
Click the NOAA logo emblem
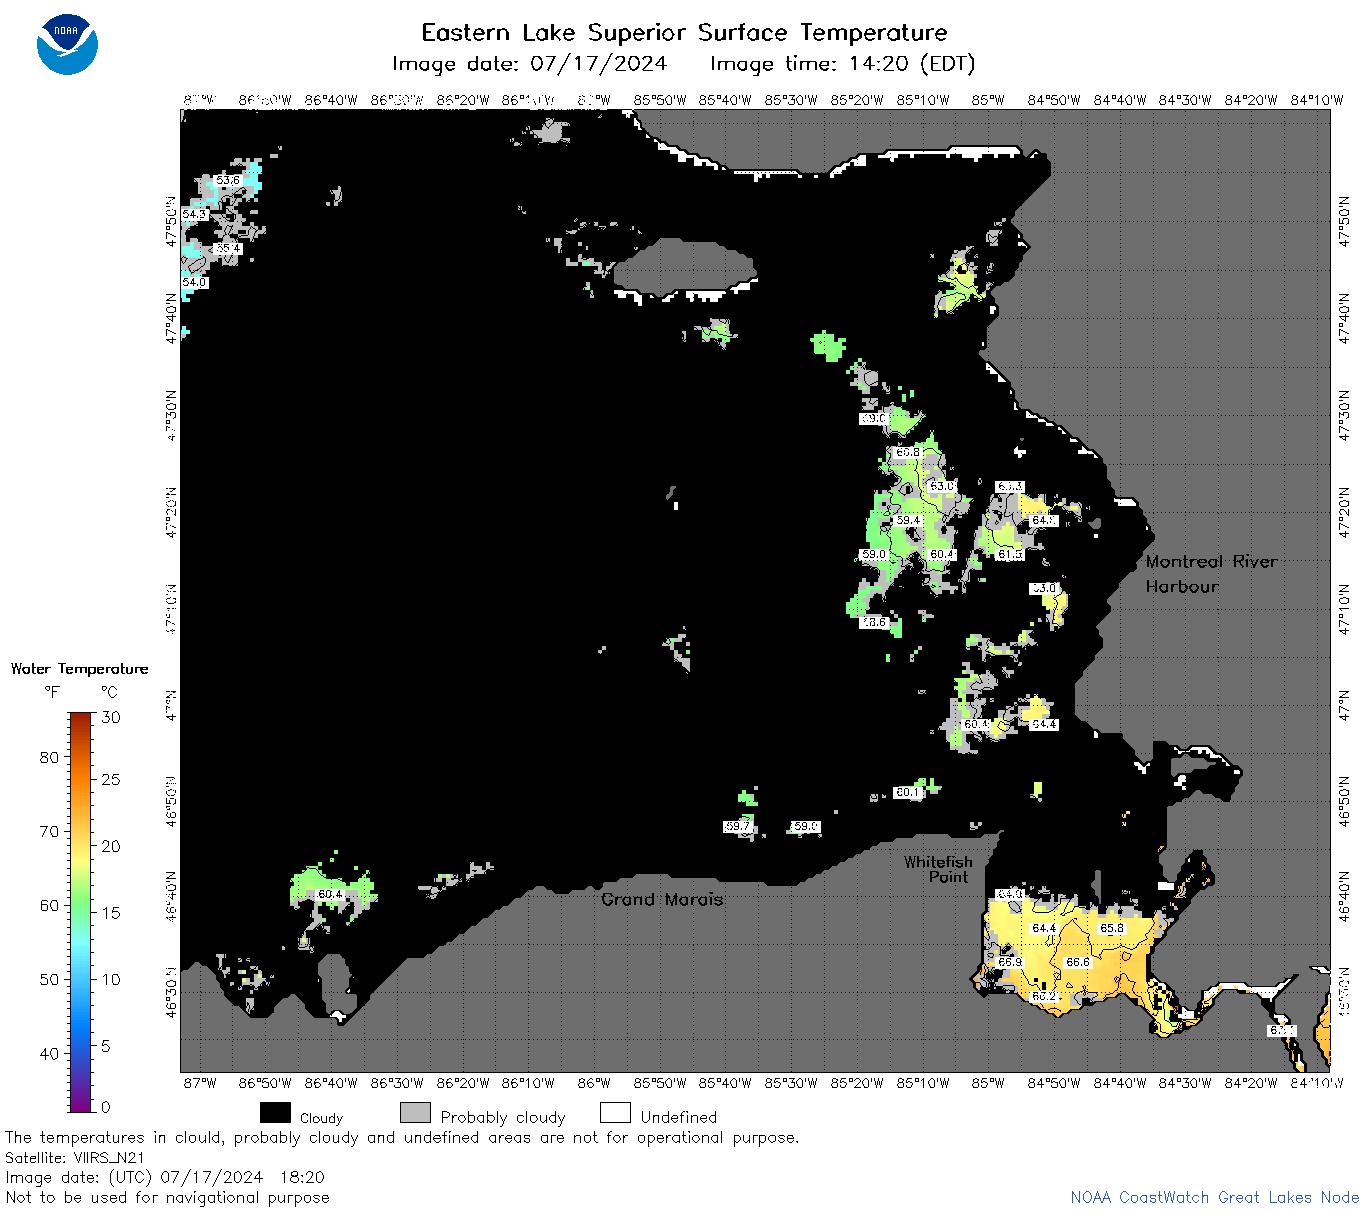pos(67,45)
